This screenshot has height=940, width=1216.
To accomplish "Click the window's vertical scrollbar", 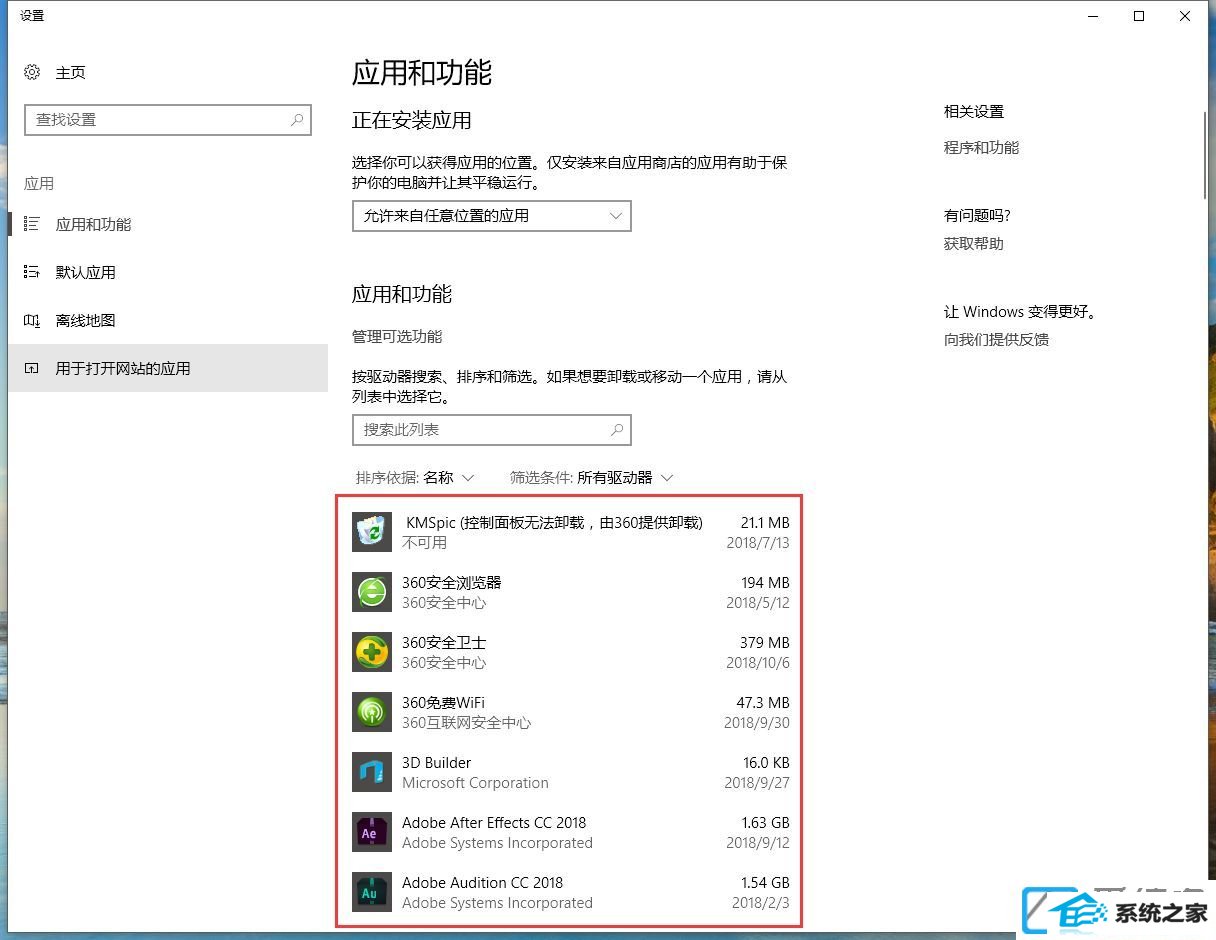I will point(1206,156).
